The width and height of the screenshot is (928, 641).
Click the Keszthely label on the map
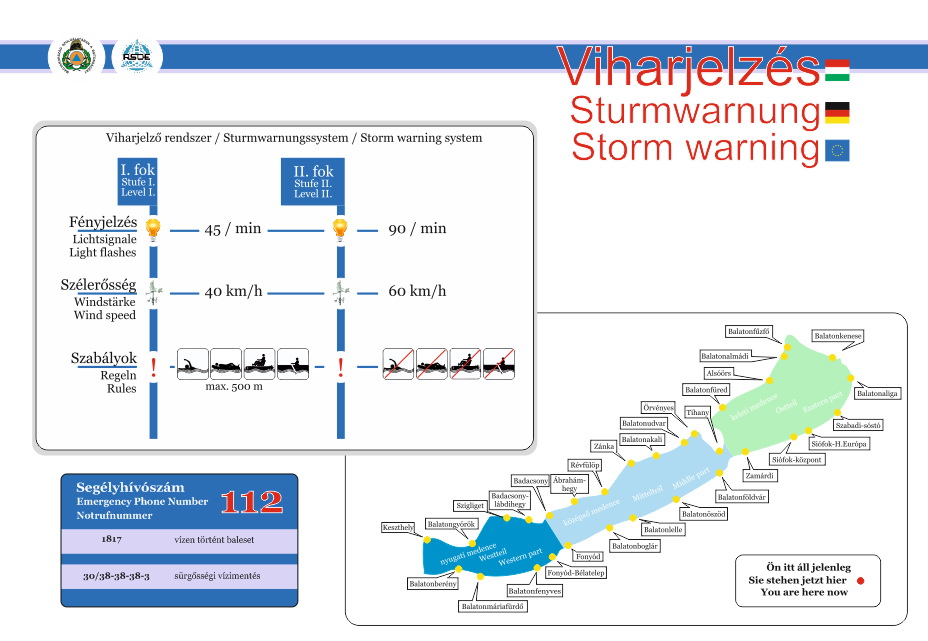398,527
